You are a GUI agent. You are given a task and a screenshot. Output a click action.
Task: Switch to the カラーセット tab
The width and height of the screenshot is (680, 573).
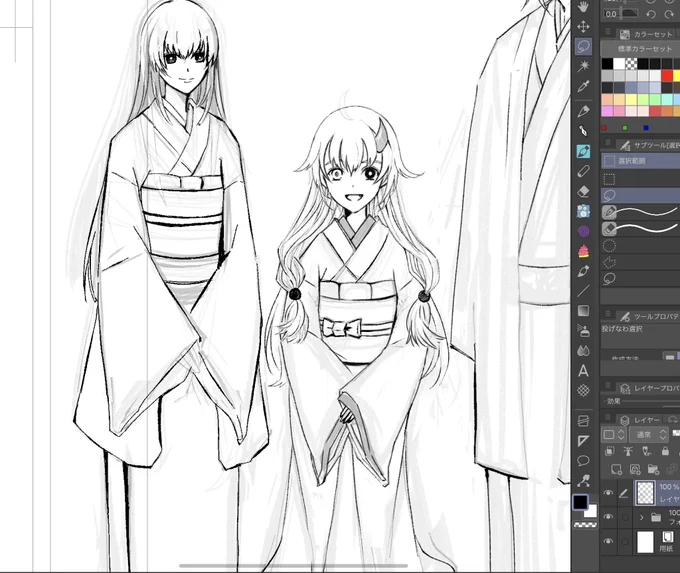647,34
